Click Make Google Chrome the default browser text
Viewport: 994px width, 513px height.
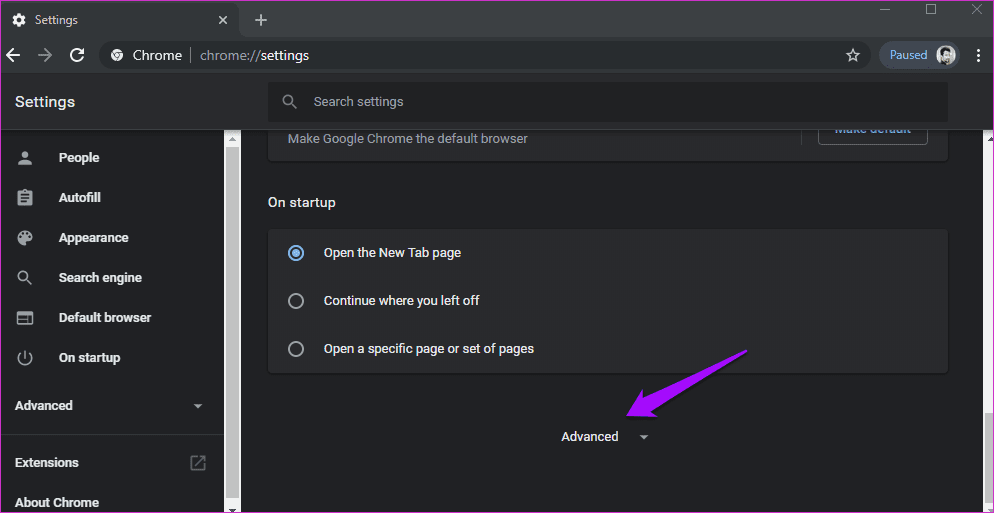point(408,138)
